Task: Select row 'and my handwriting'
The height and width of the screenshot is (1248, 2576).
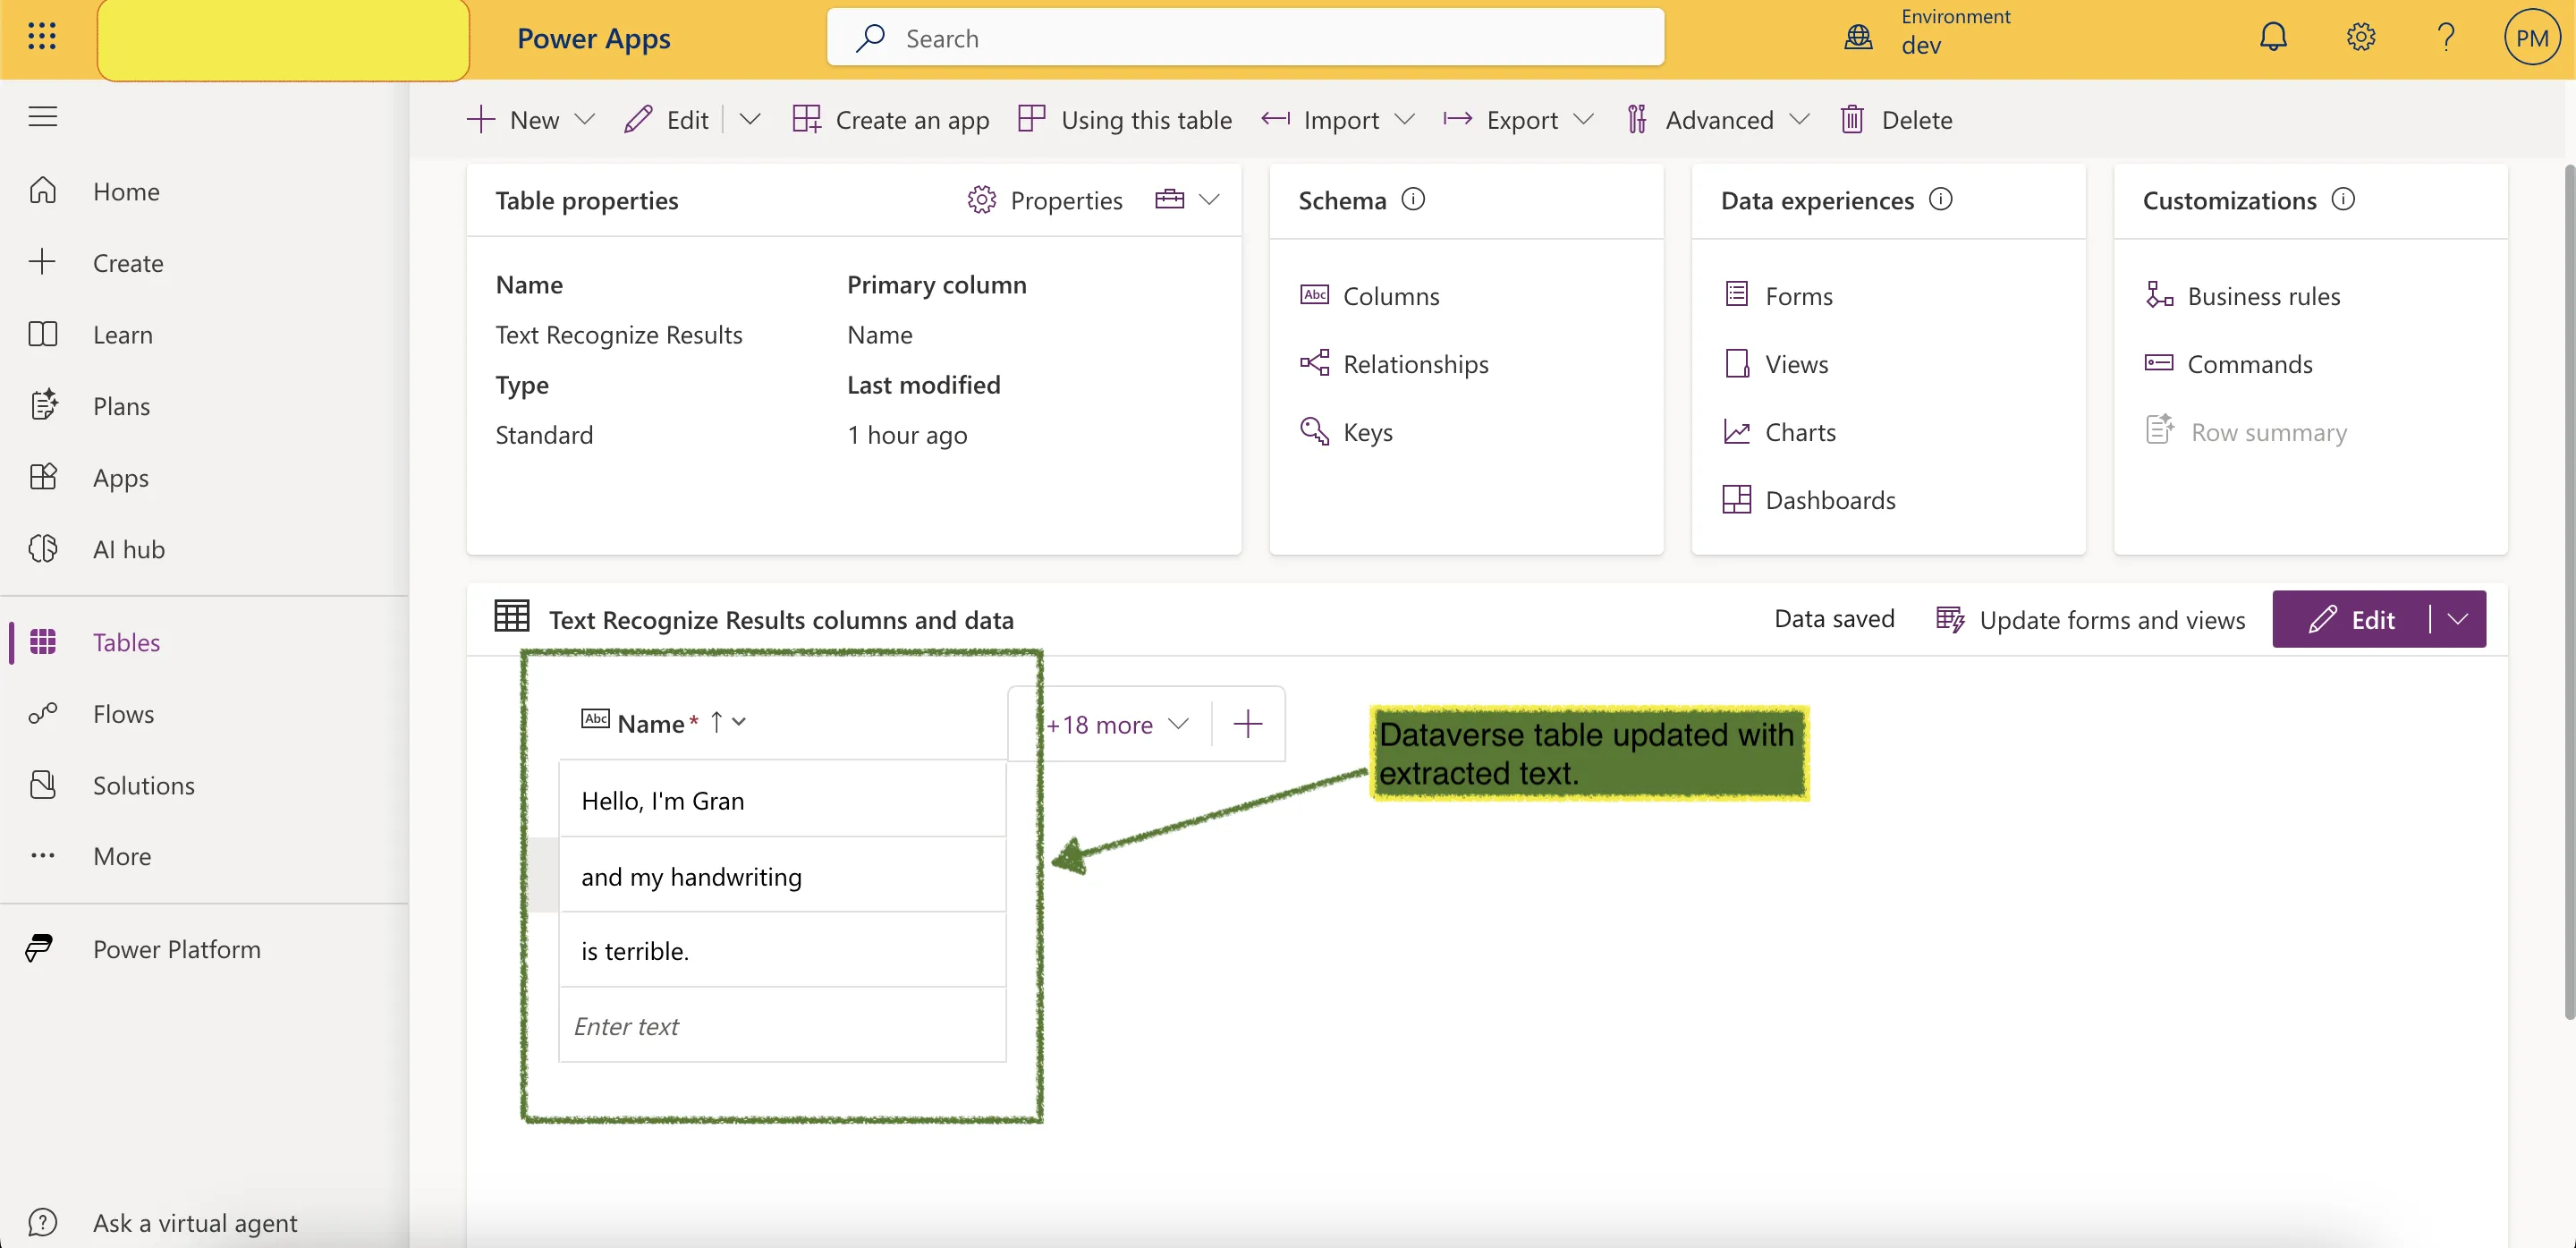Action: 782,876
